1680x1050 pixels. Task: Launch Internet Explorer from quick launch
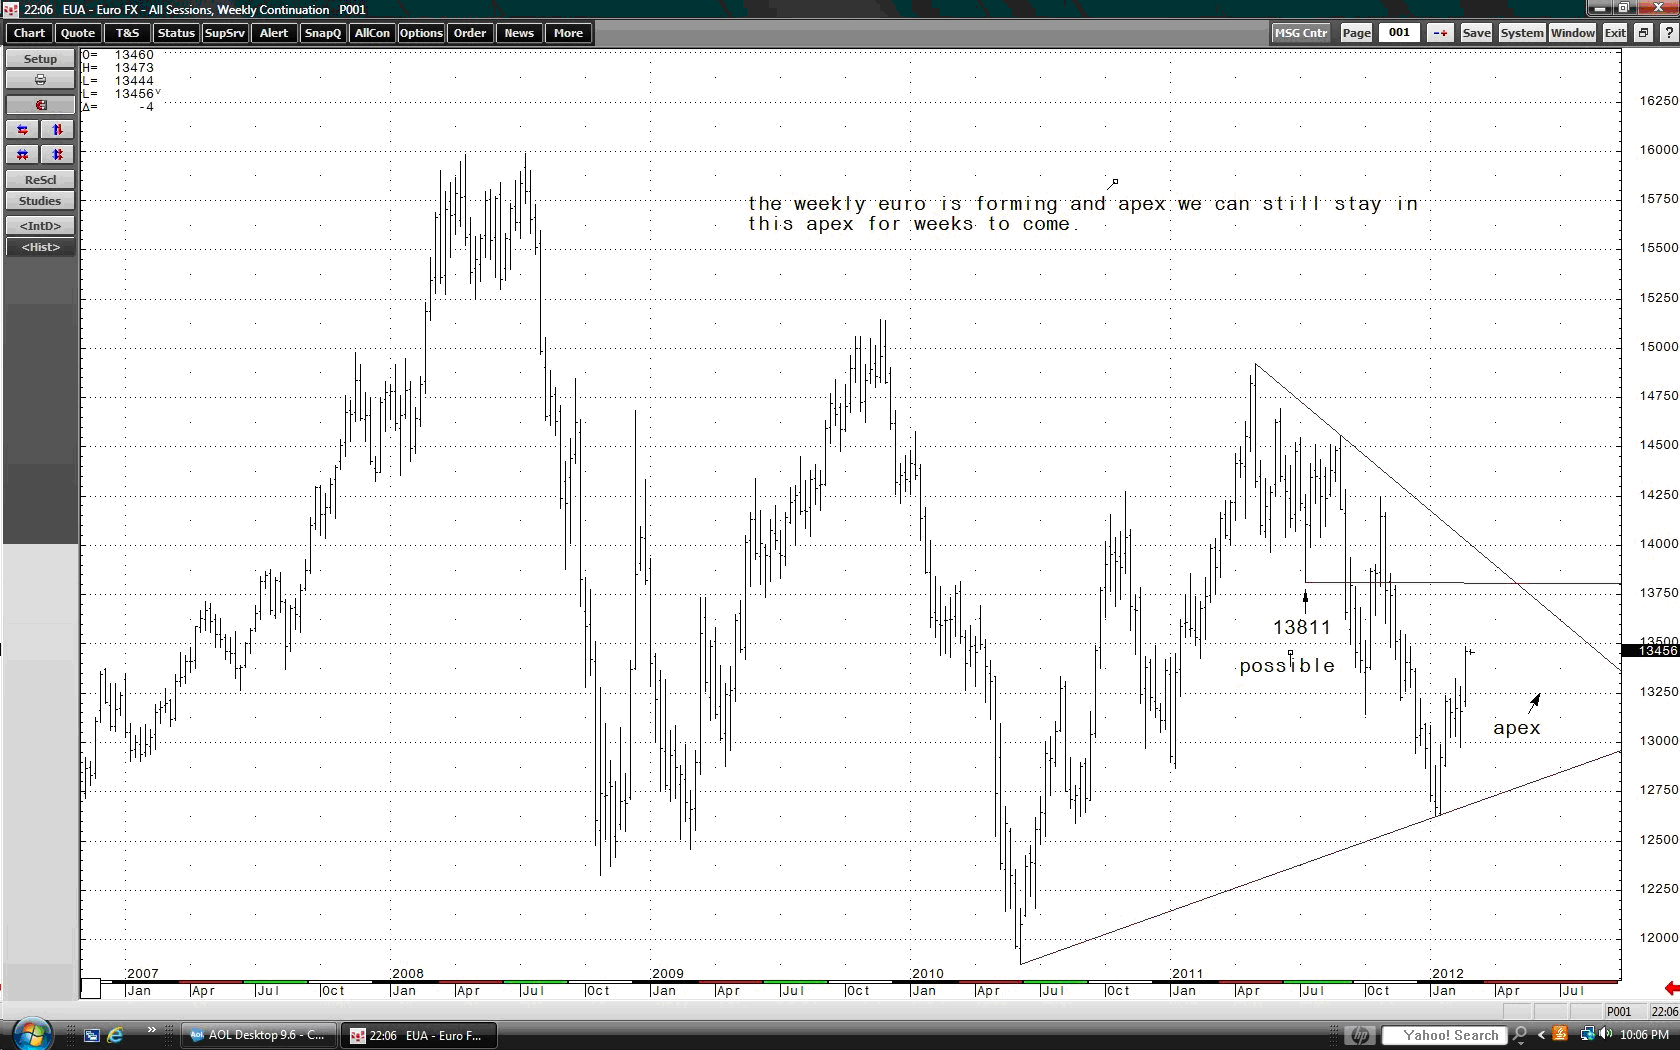pyautogui.click(x=115, y=1035)
